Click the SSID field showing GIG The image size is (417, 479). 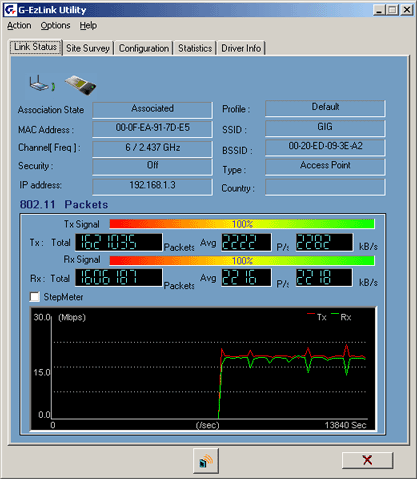(325, 128)
